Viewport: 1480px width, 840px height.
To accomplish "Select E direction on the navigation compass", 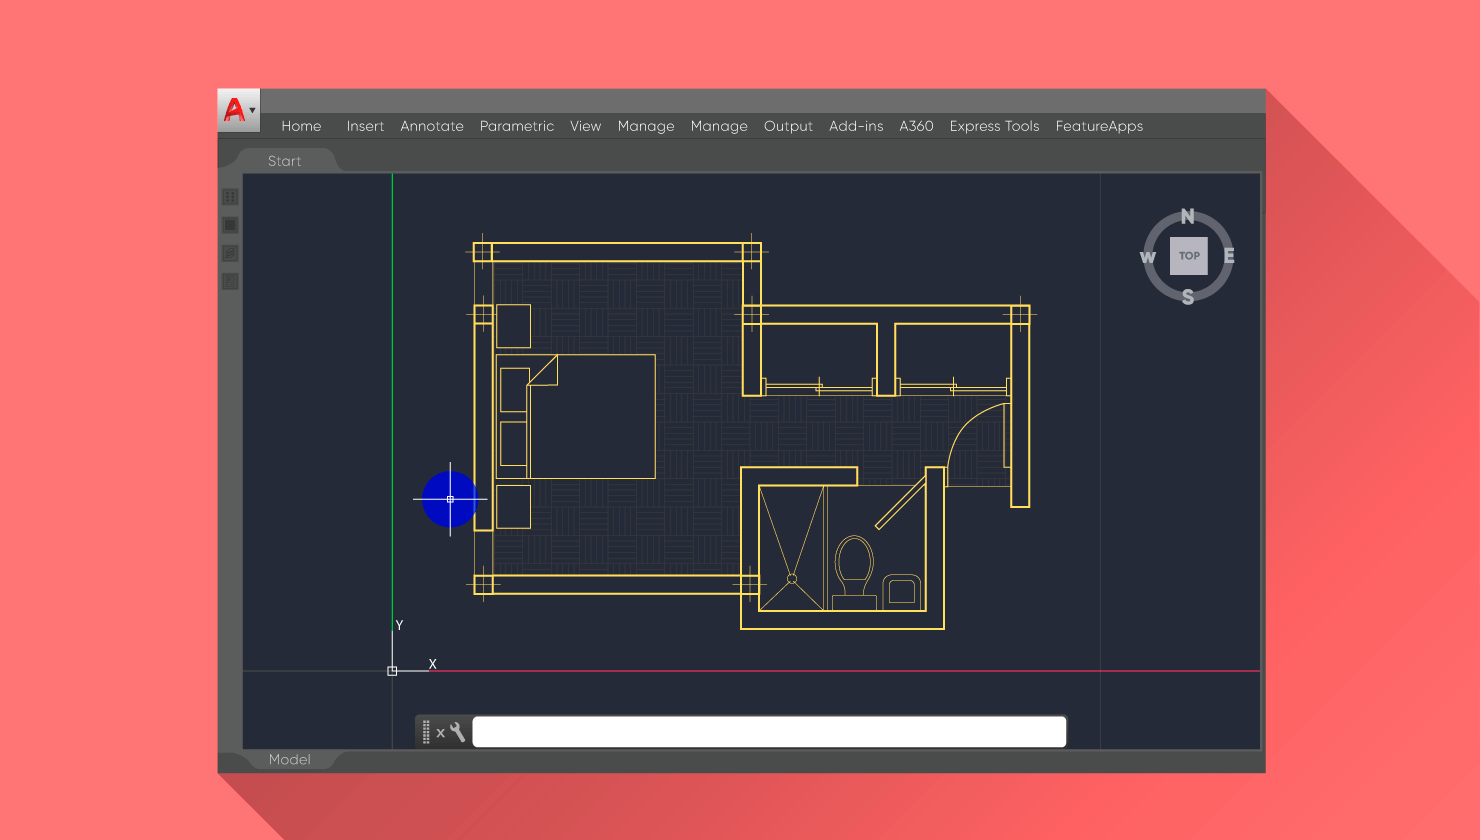I will click(1231, 257).
